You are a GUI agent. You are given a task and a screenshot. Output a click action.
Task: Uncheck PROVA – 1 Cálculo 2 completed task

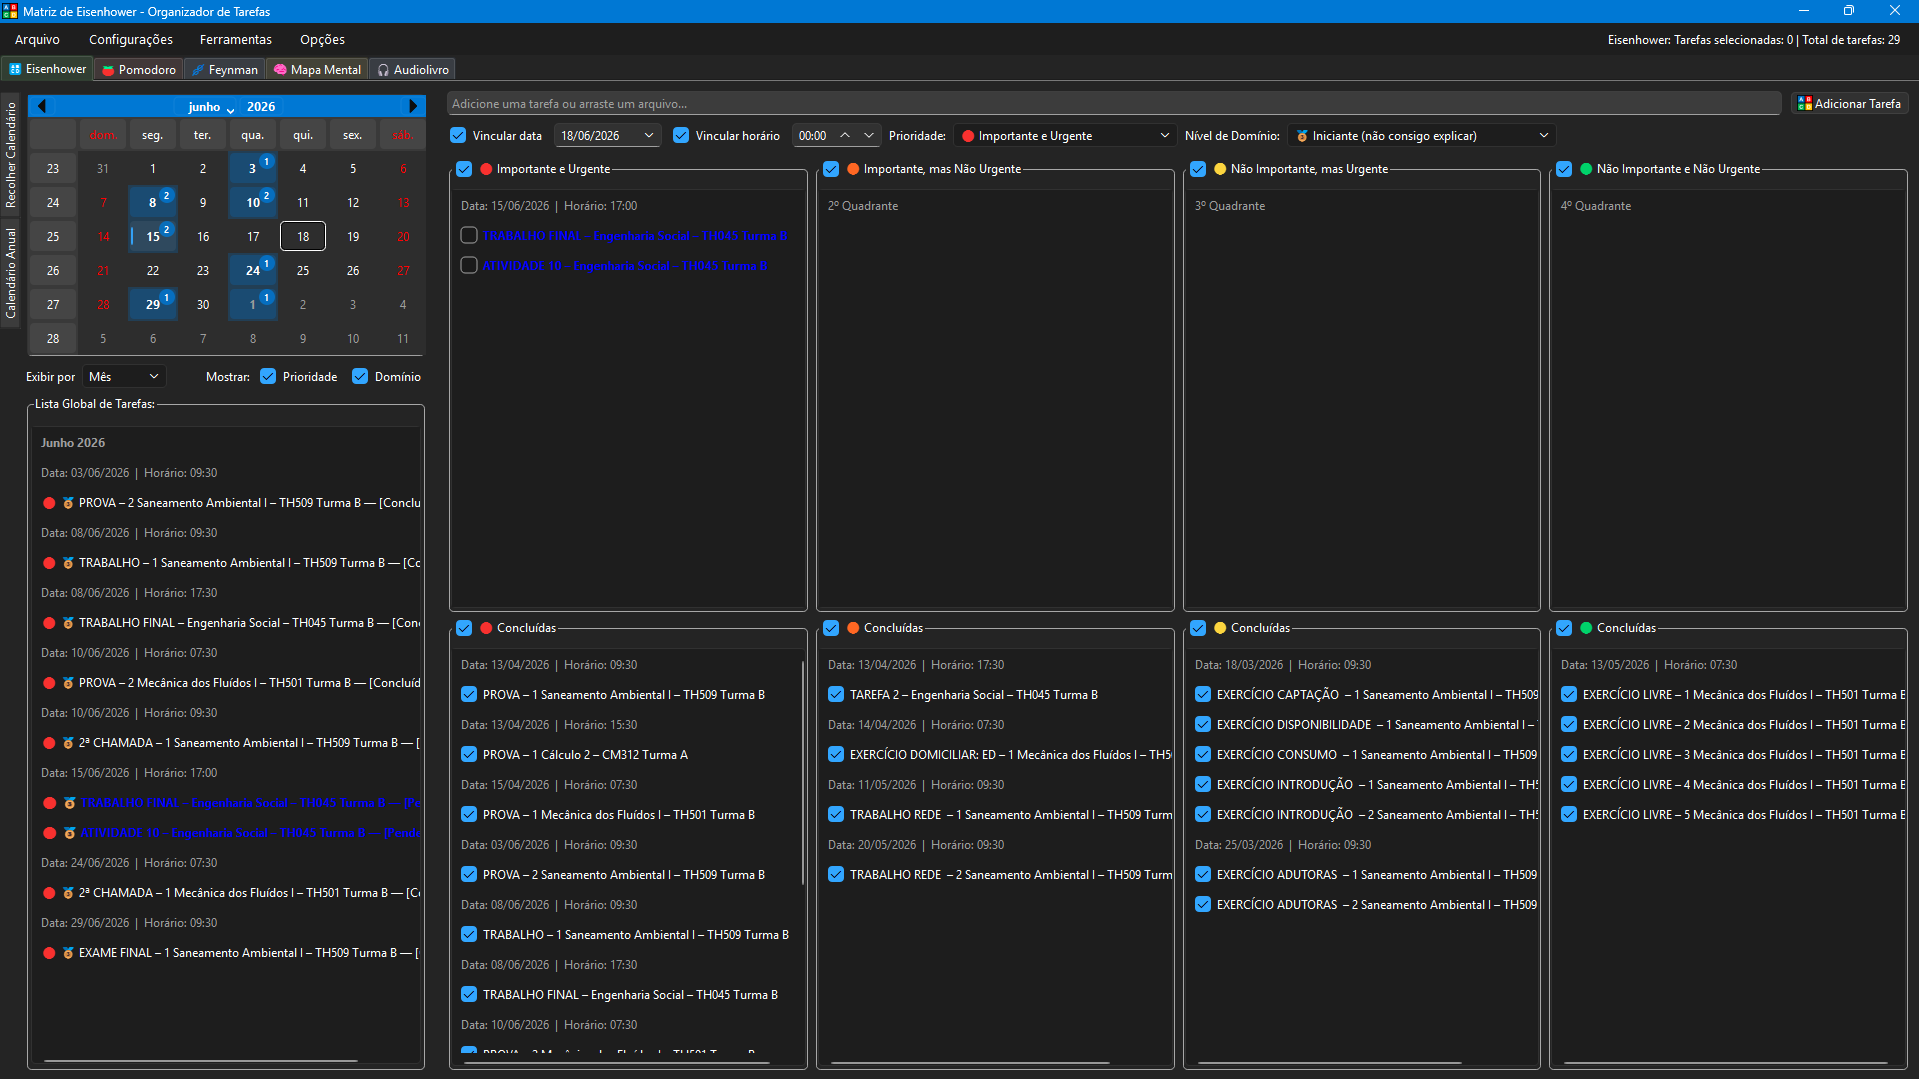click(469, 754)
